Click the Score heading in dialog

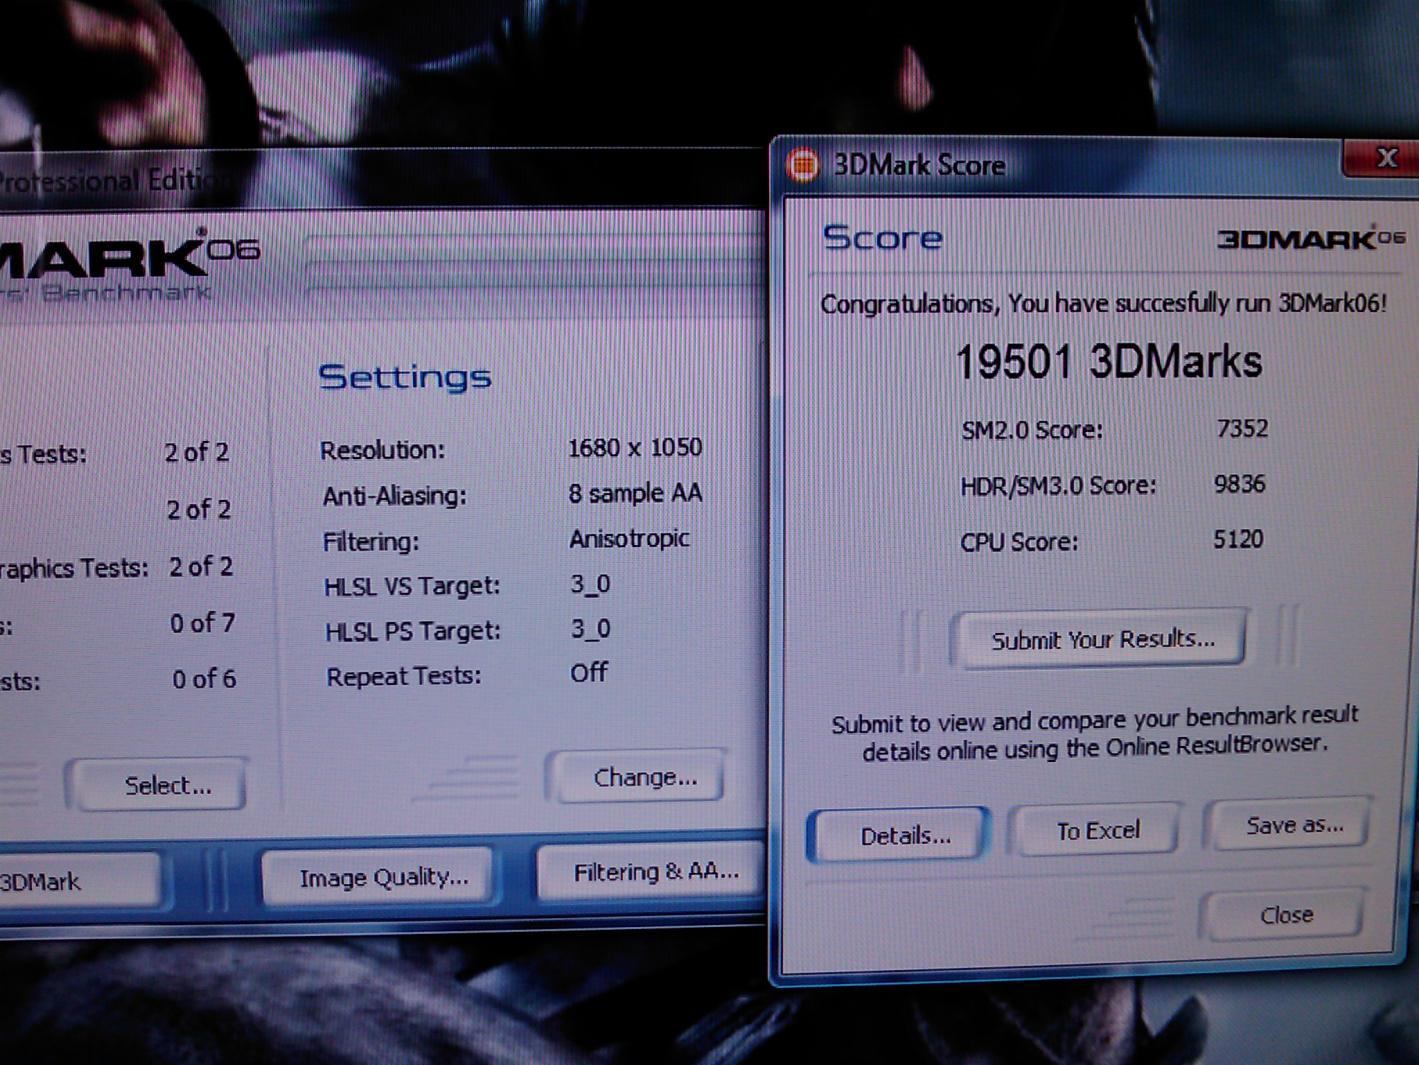882,238
